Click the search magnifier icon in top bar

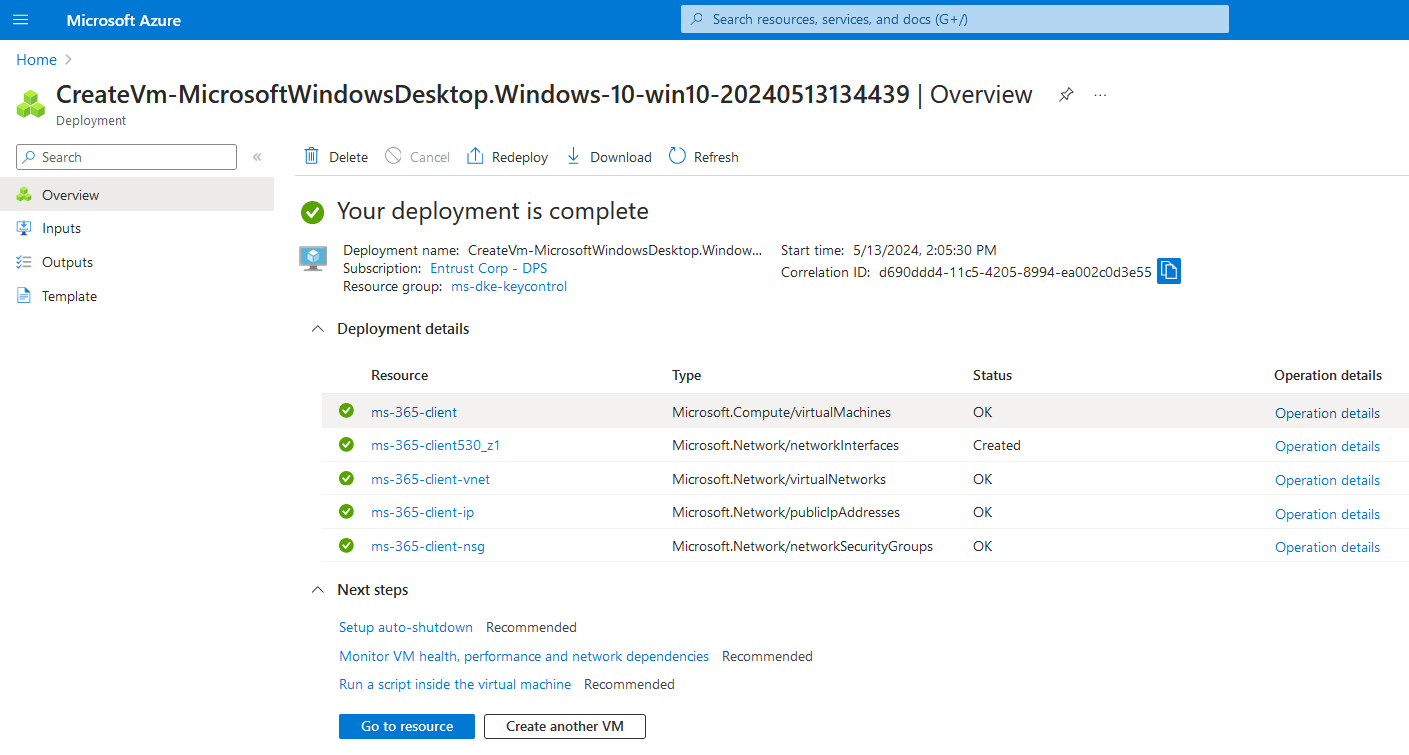696,19
